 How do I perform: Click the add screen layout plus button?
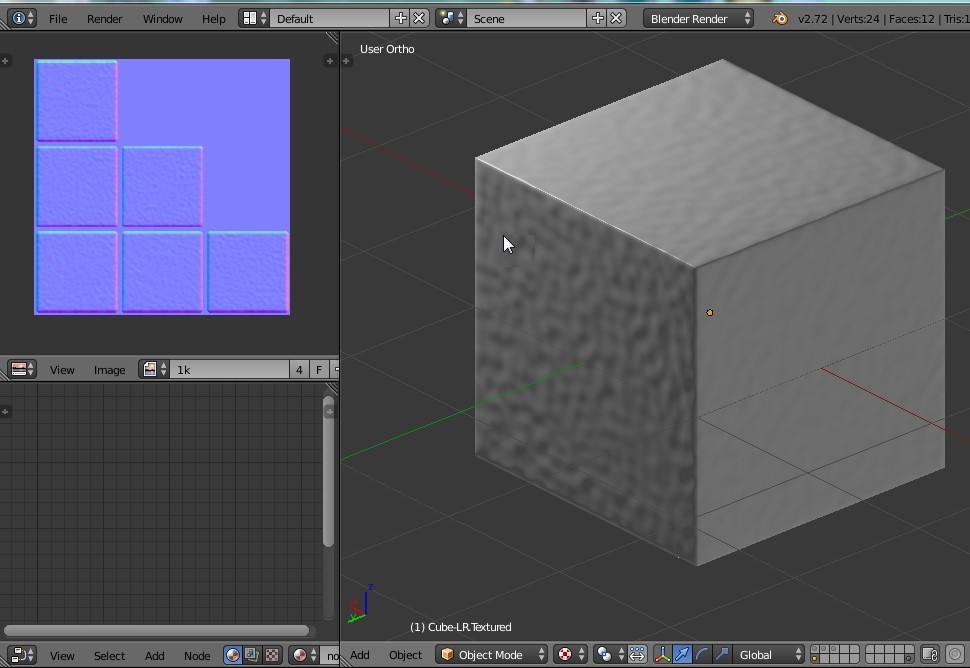tap(400, 18)
